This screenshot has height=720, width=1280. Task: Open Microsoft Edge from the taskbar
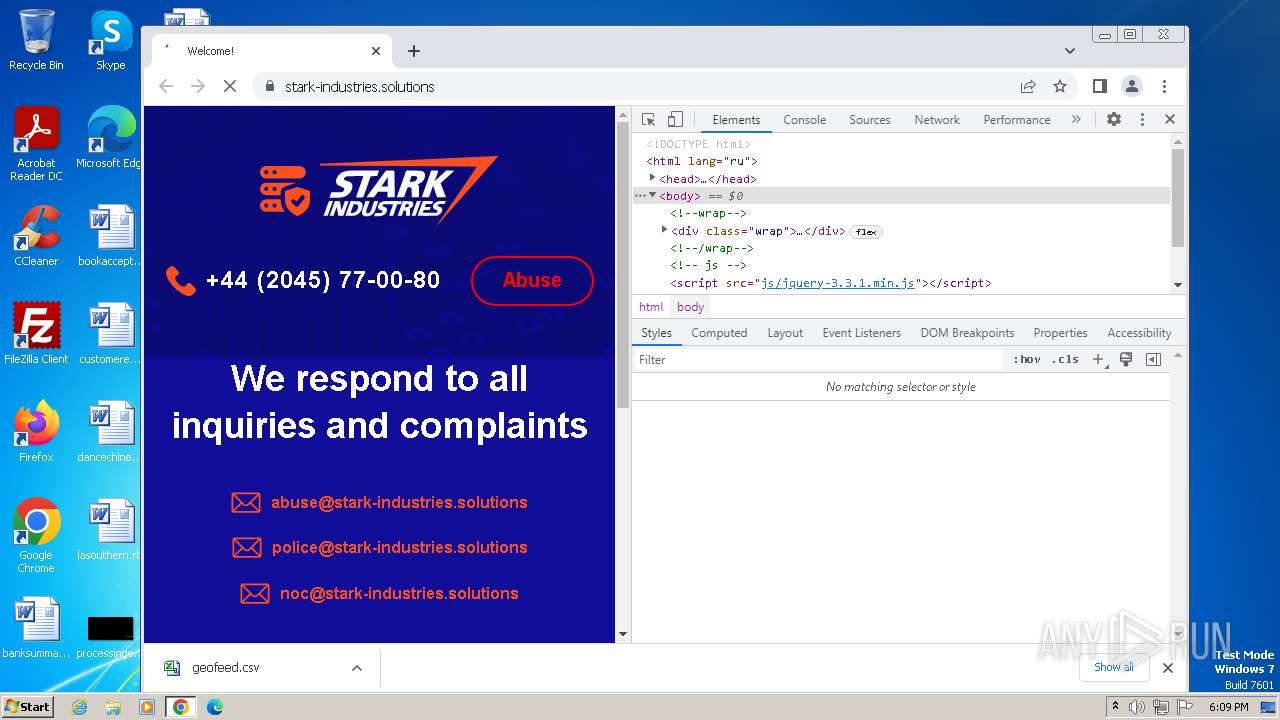pyautogui.click(x=214, y=707)
